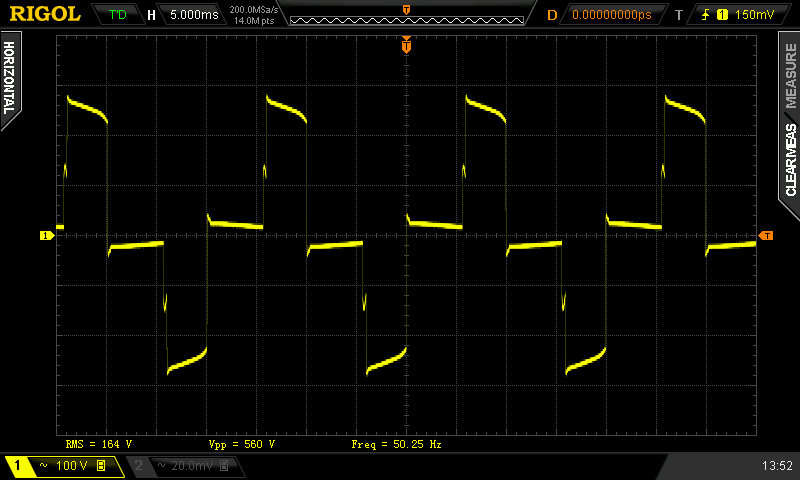Image resolution: width=800 pixels, height=480 pixels.
Task: Click the orange D delay icon
Action: pyautogui.click(x=551, y=15)
